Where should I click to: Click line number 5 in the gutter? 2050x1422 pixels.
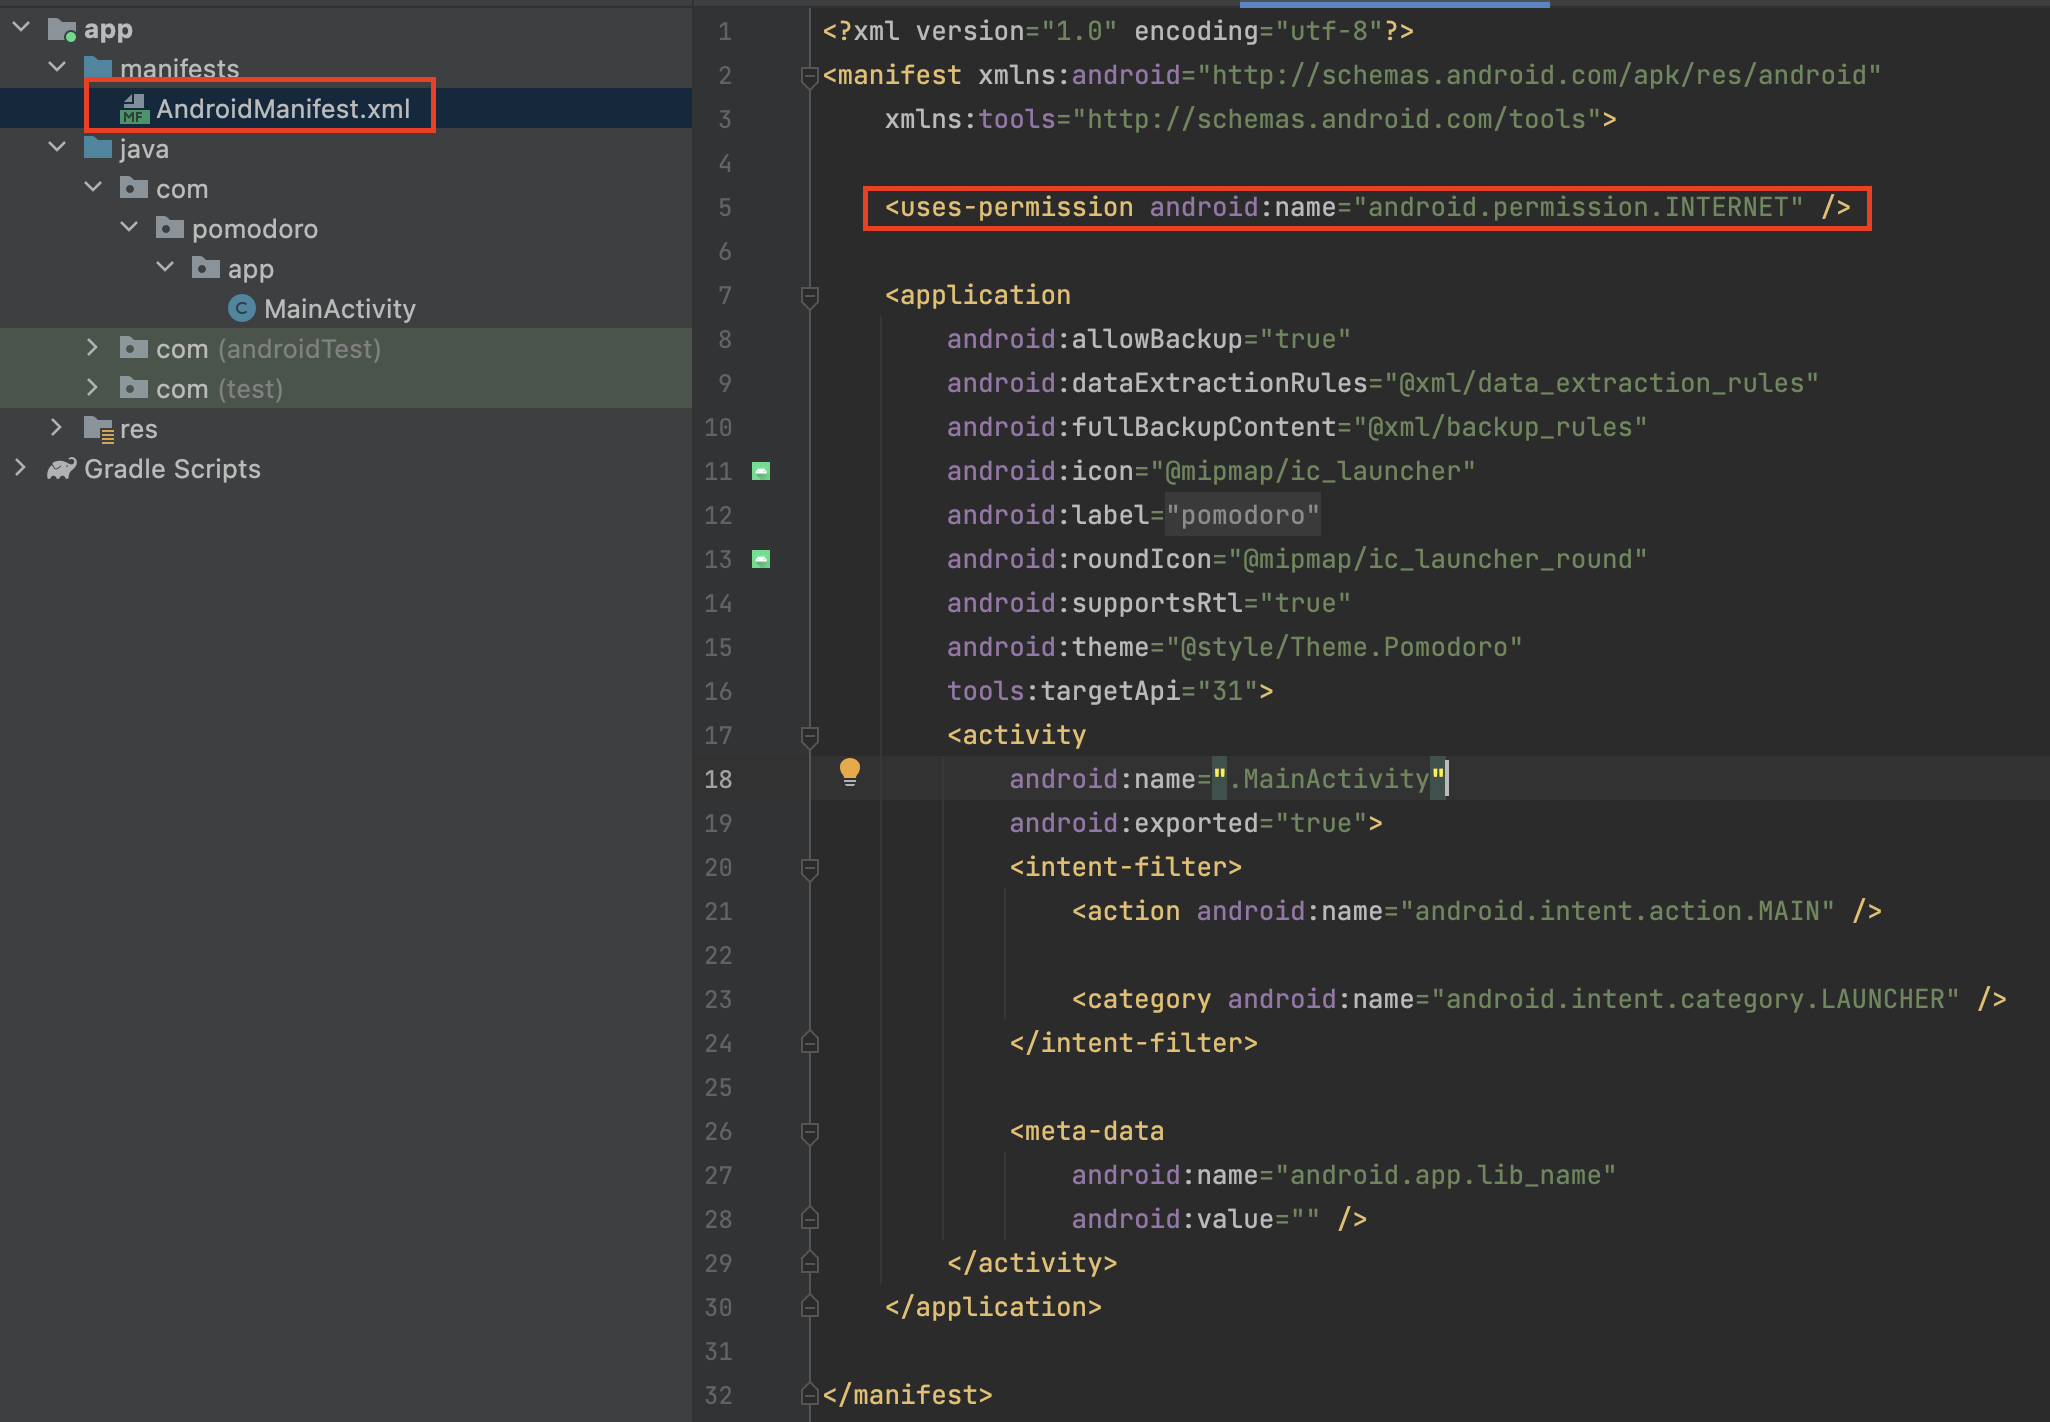tap(724, 208)
